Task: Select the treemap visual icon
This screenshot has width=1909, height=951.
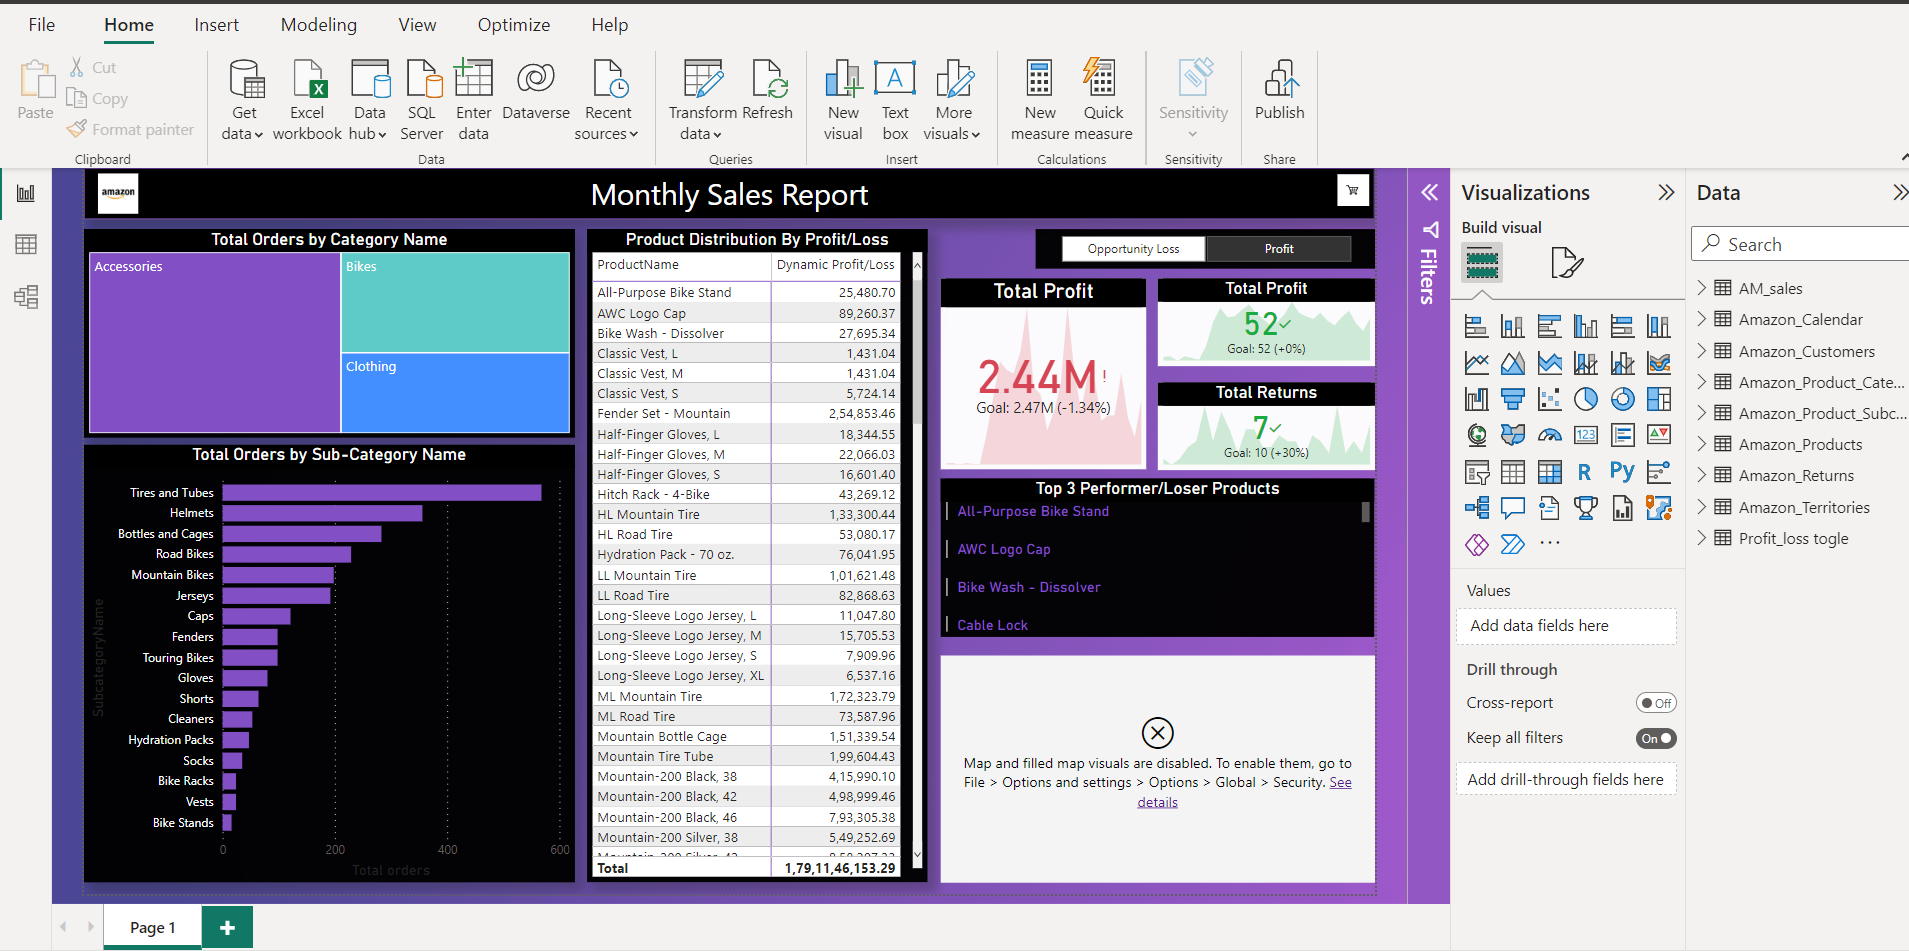Action: 1659,399
